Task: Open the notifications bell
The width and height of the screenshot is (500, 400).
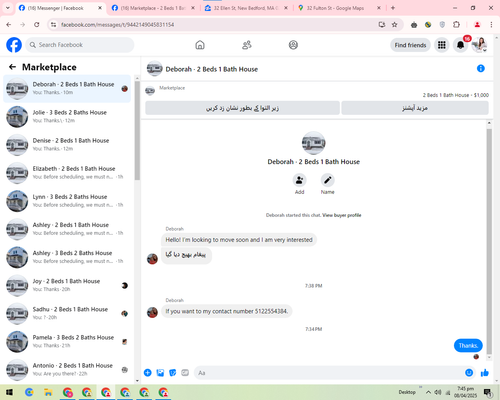Action: (x=460, y=45)
